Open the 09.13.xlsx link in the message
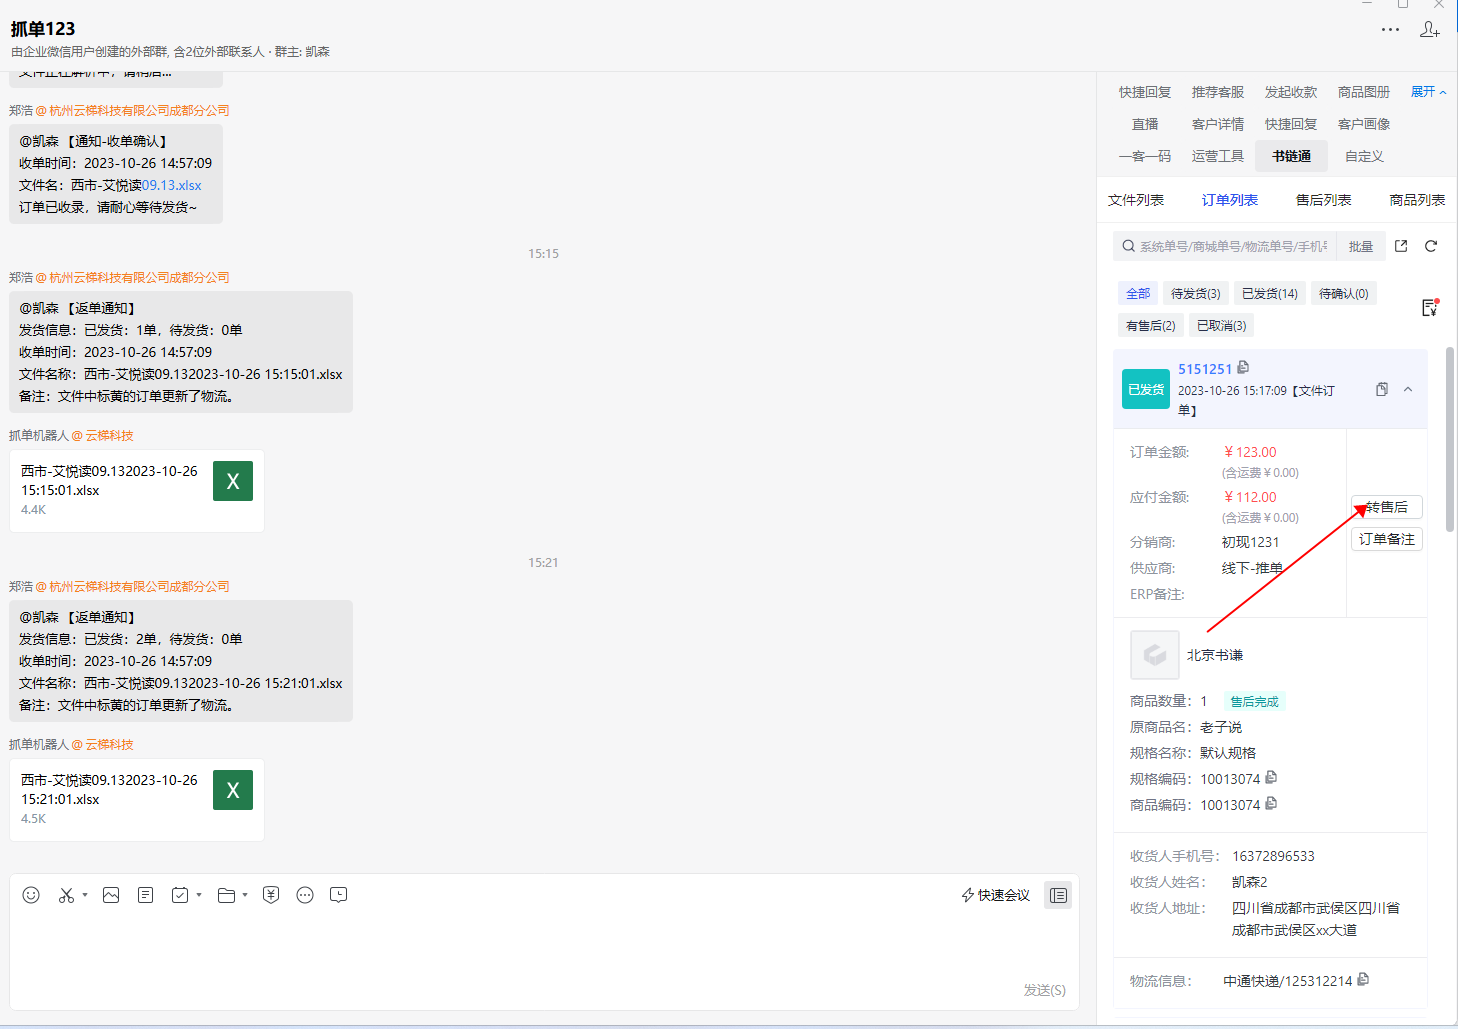Image resolution: width=1458 pixels, height=1029 pixels. [171, 185]
